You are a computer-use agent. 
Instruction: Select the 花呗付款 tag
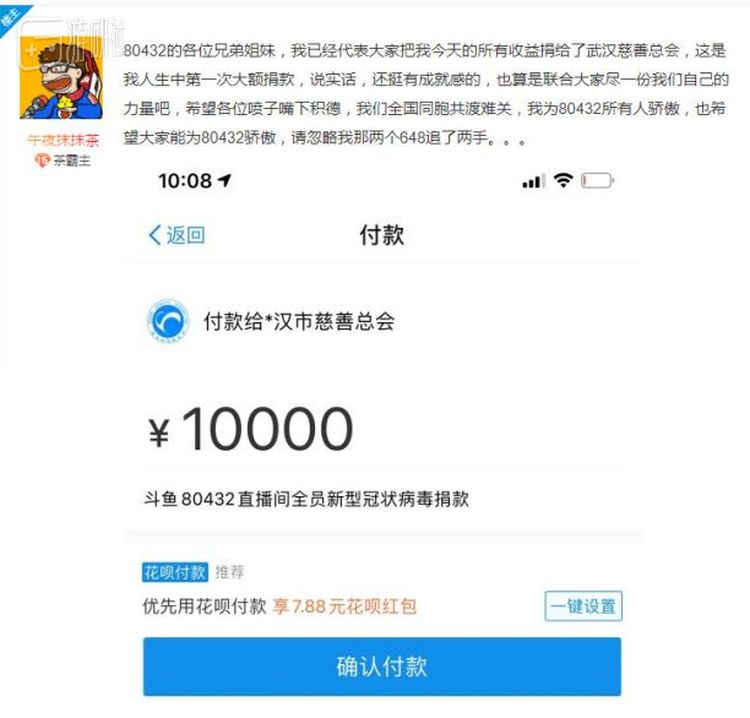(175, 572)
